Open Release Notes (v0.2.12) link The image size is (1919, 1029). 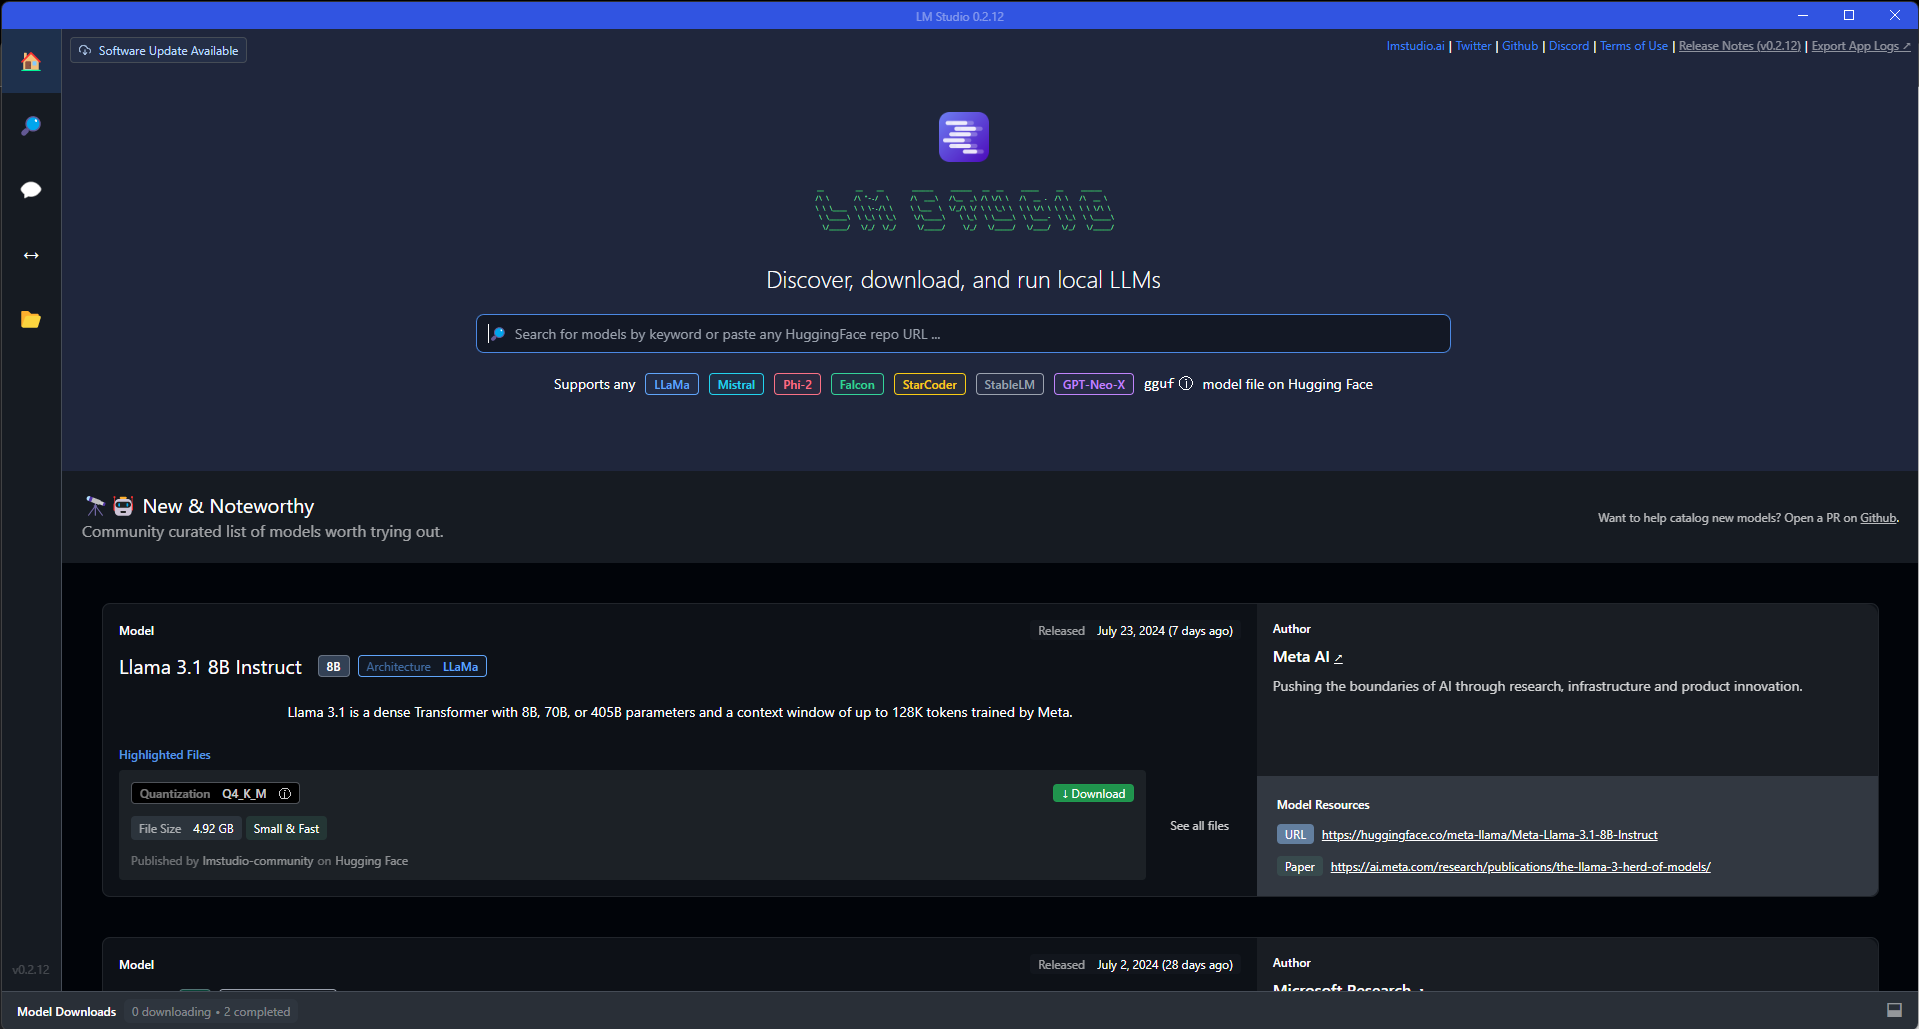[1740, 46]
